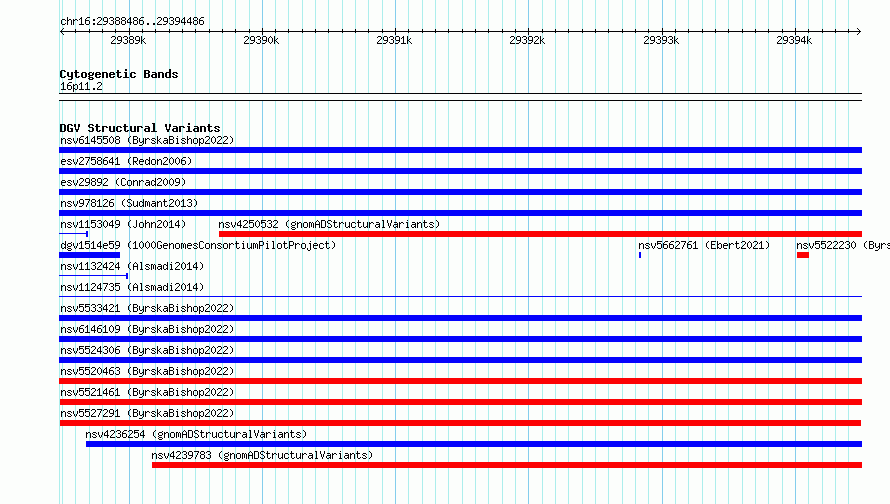Click the Cytogenetic Bands track heading
This screenshot has height=504, width=890.
point(119,74)
